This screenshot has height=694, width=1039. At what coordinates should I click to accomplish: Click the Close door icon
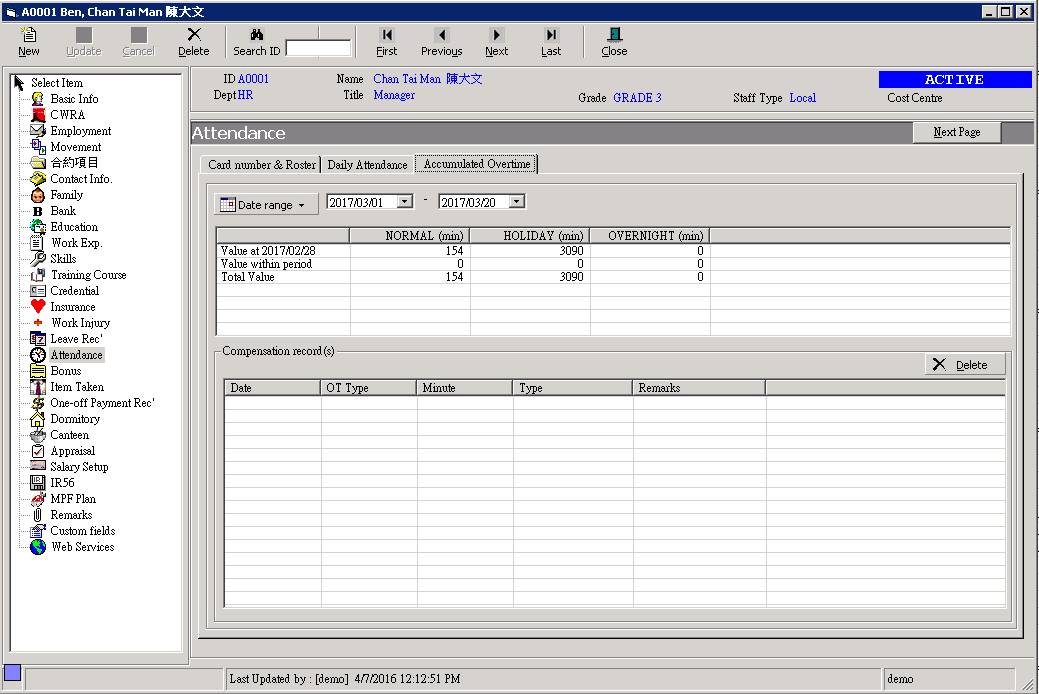tap(614, 36)
